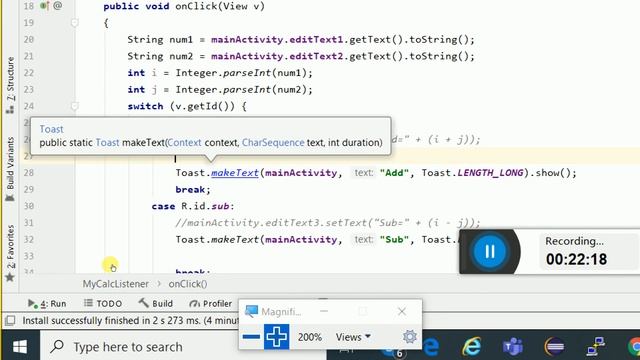
Task: Open the Profiler tool window
Action: point(211,303)
